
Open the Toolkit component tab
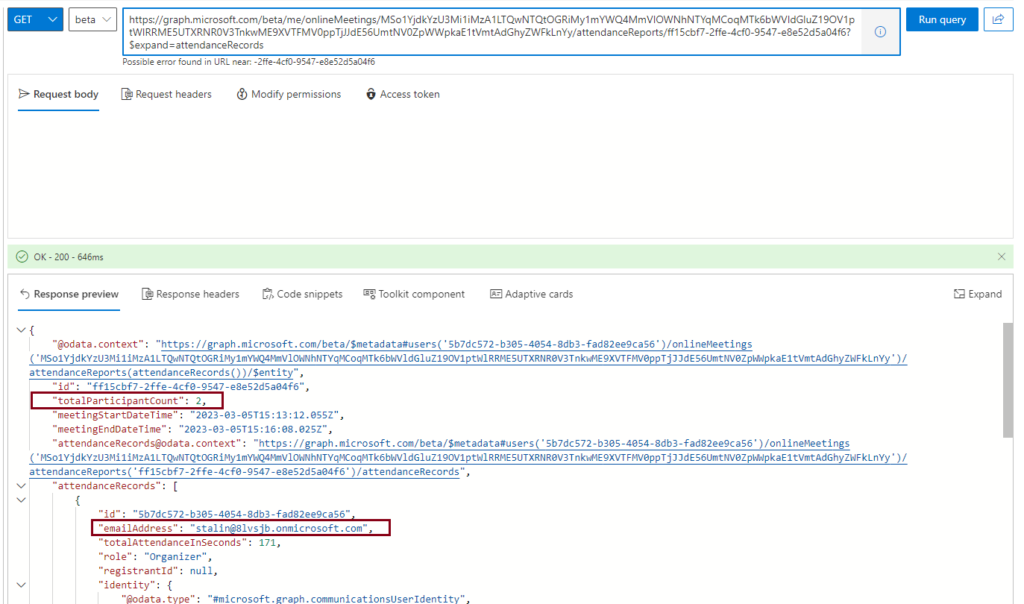click(x=414, y=294)
